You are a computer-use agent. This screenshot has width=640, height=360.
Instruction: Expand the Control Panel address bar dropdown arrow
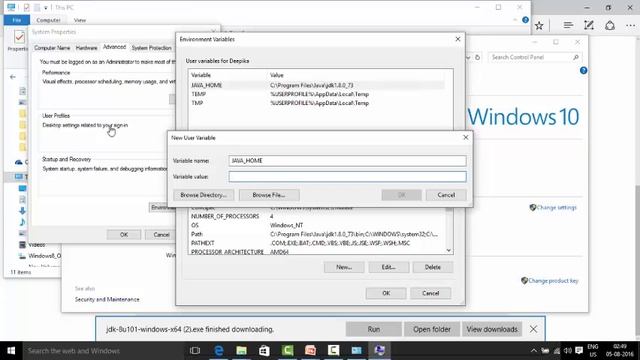click(x=468, y=58)
